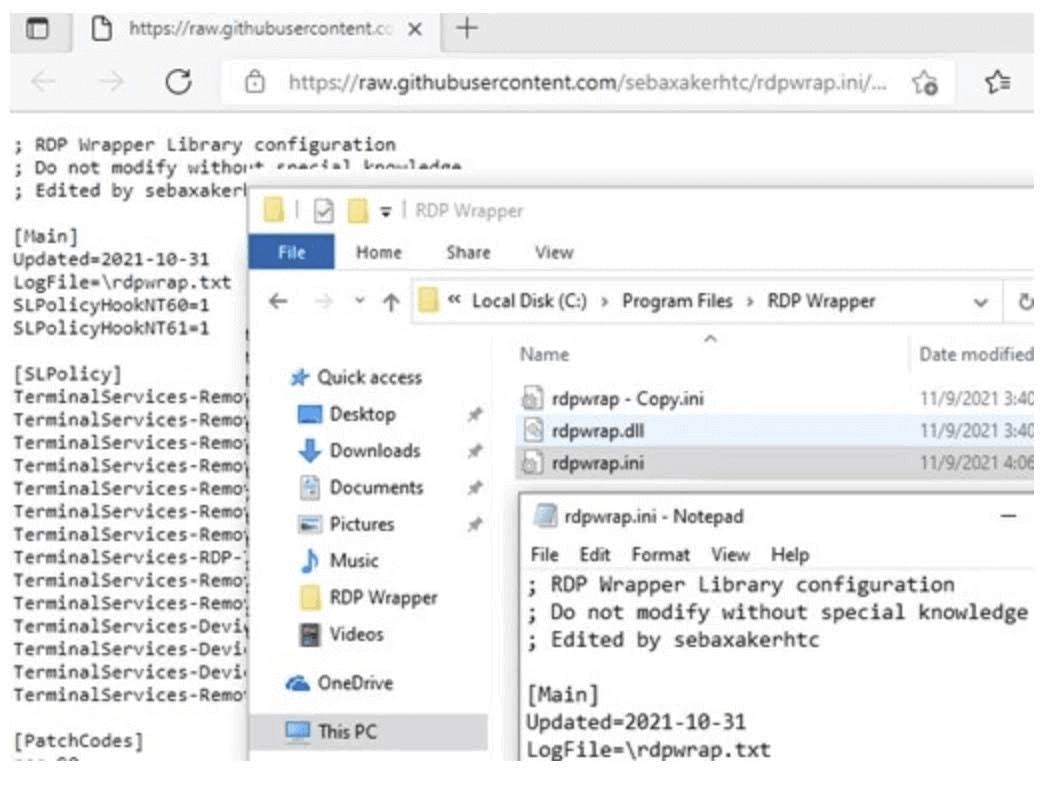Unpin Pictures using its pin icon
The height and width of the screenshot is (786, 1048).
475,525
